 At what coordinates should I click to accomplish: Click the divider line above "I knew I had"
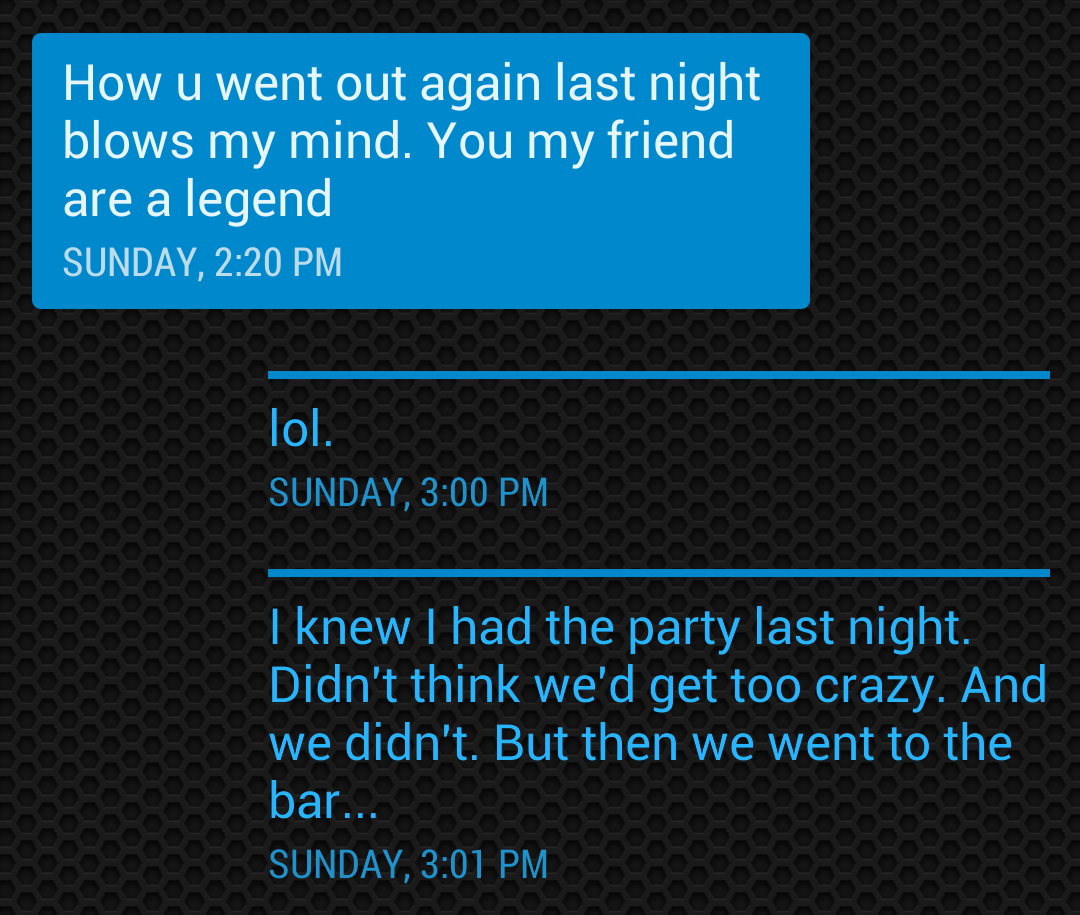pos(658,573)
